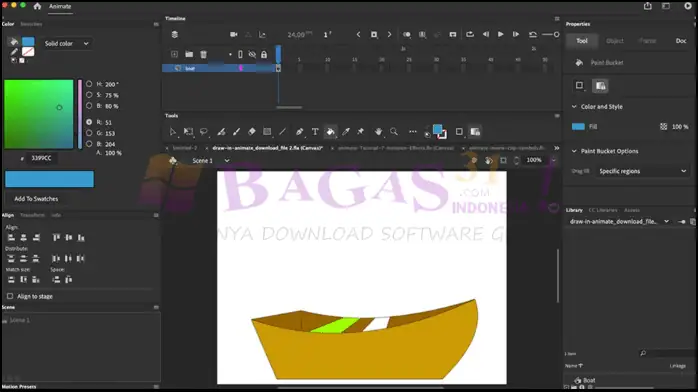Viewport: 698px width, 392px height.
Task: Click the Fill color swatch in Properties
Action: point(578,126)
